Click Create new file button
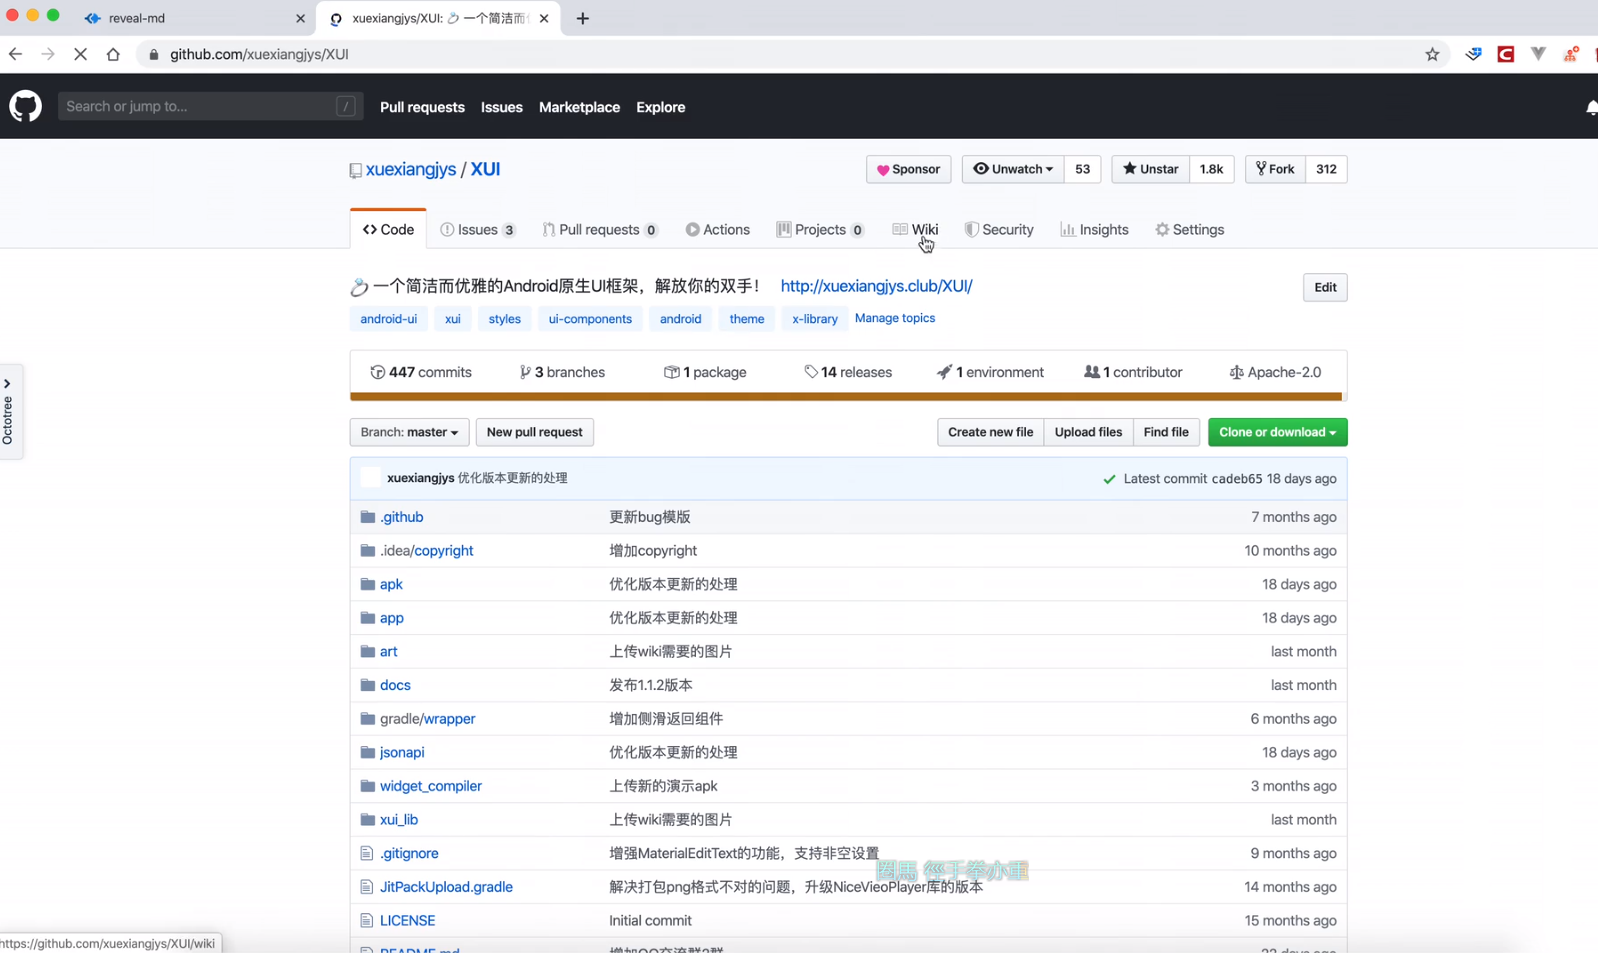Screen dimensions: 1598x953 coord(990,432)
